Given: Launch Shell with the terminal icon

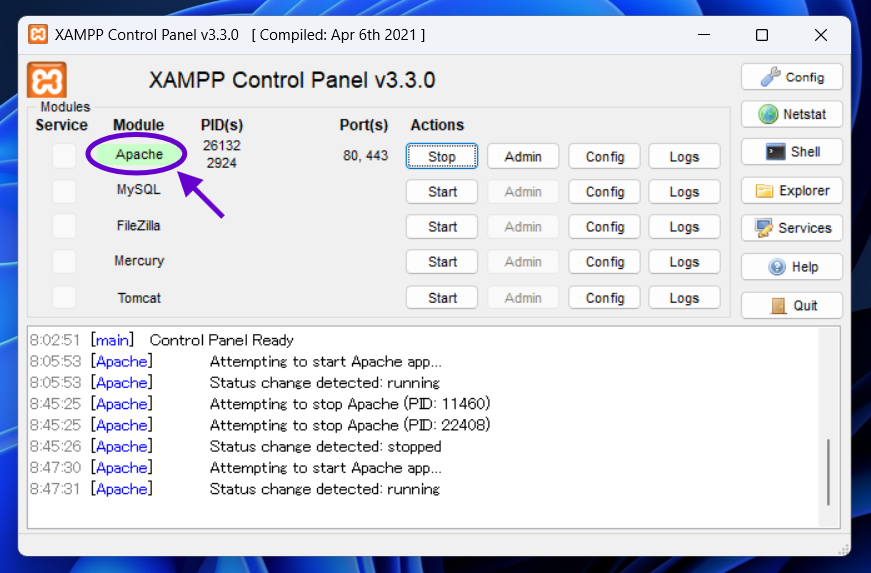Looking at the screenshot, I should 791,152.
